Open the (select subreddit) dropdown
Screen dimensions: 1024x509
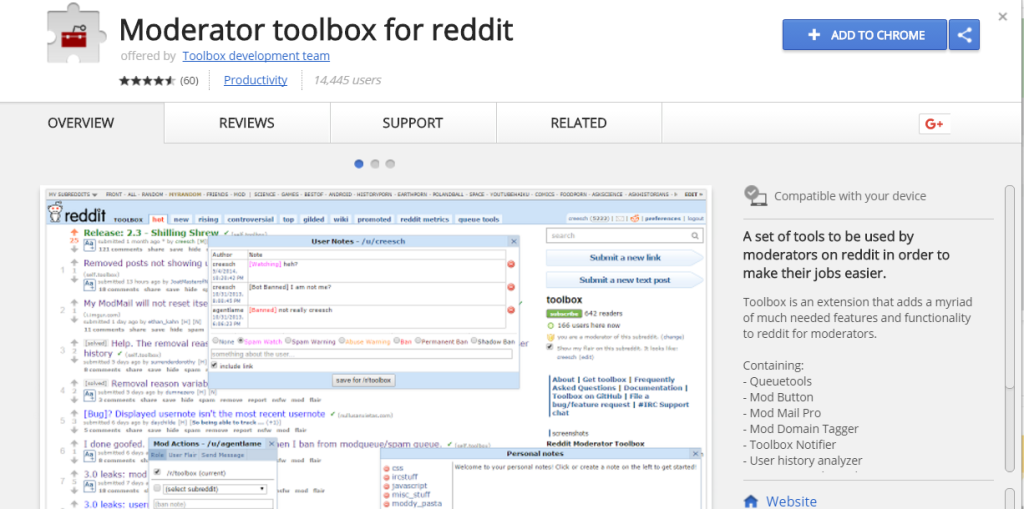point(216,489)
